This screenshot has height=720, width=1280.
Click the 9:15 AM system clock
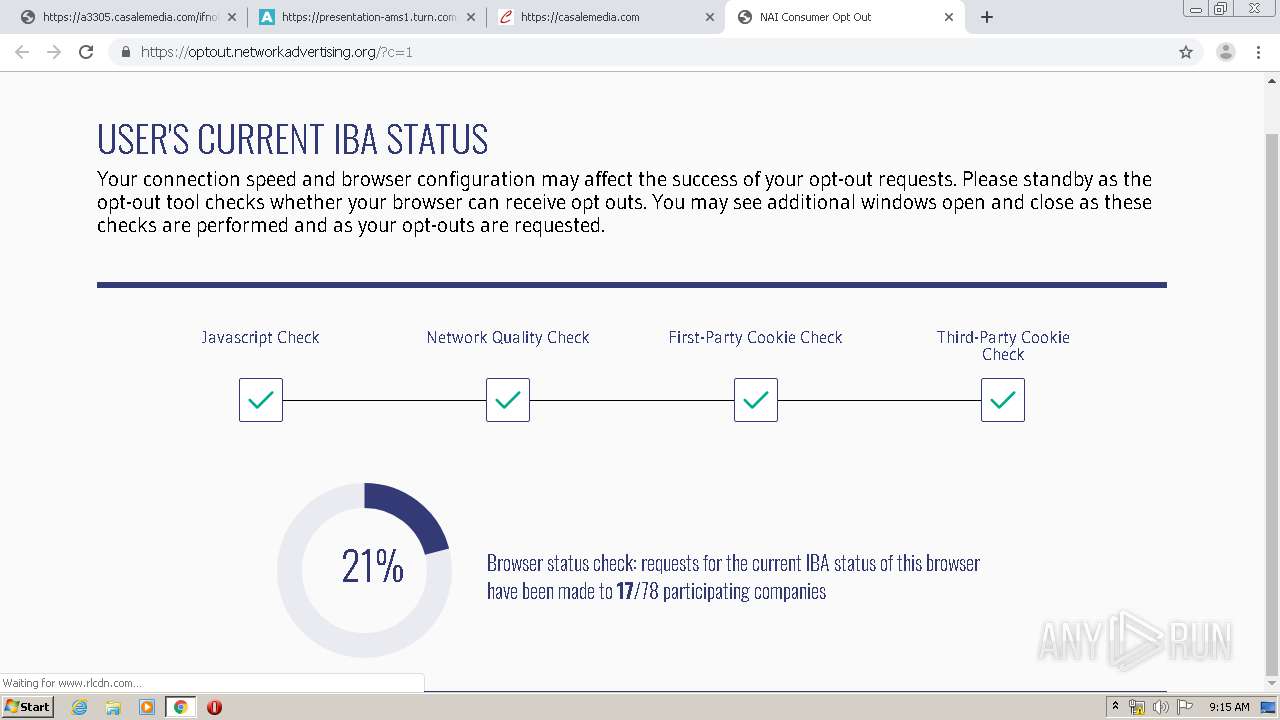[x=1229, y=707]
